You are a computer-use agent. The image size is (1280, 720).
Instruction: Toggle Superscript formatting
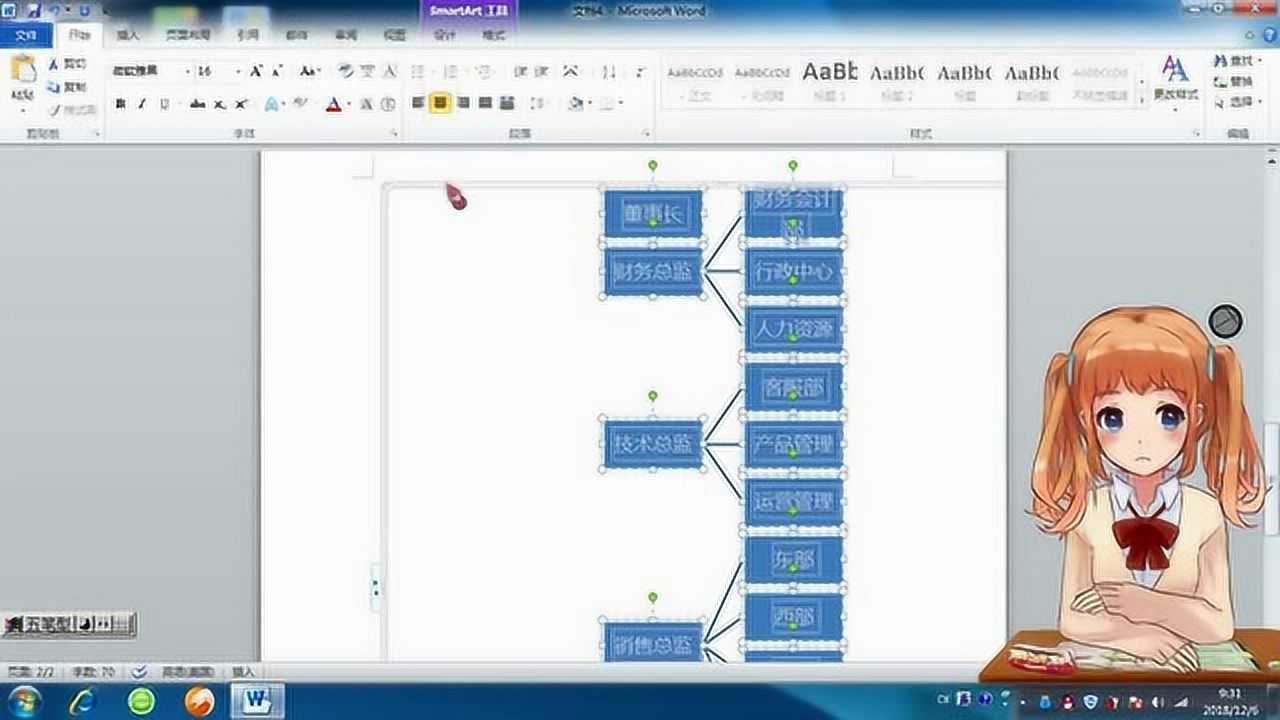pyautogui.click(x=241, y=104)
